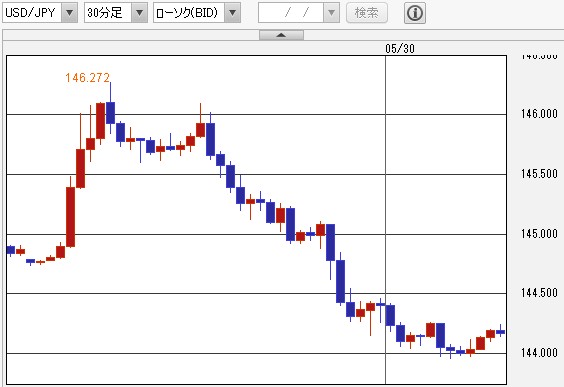Open the ローソク(BID) chart type dropdown arrow
This screenshot has height=387, width=564.
[232, 13]
